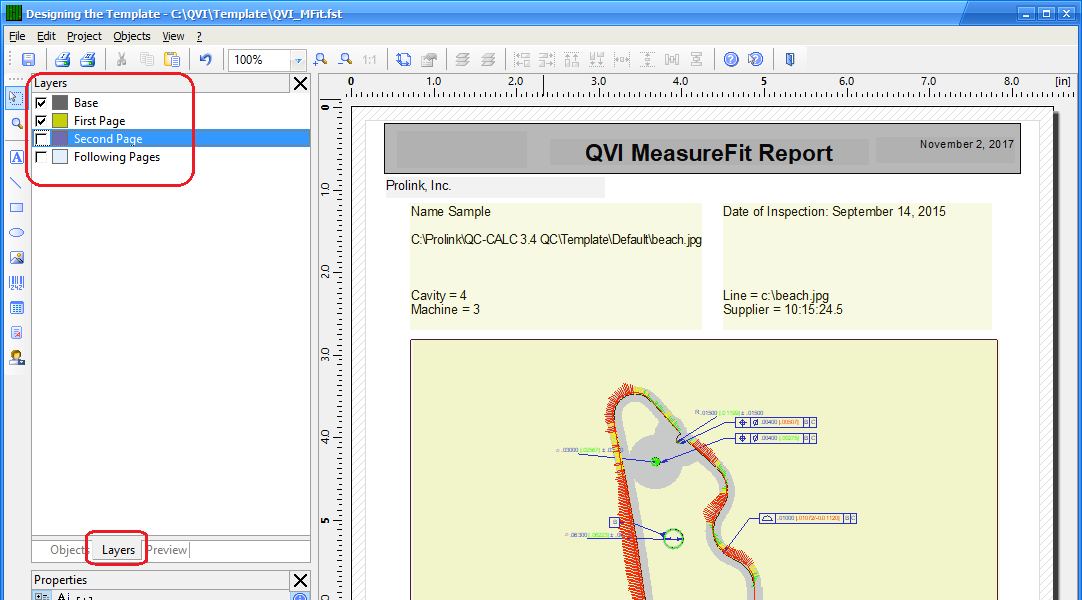The width and height of the screenshot is (1082, 600).
Task: Send object to back using second stack icon
Action: 488,60
